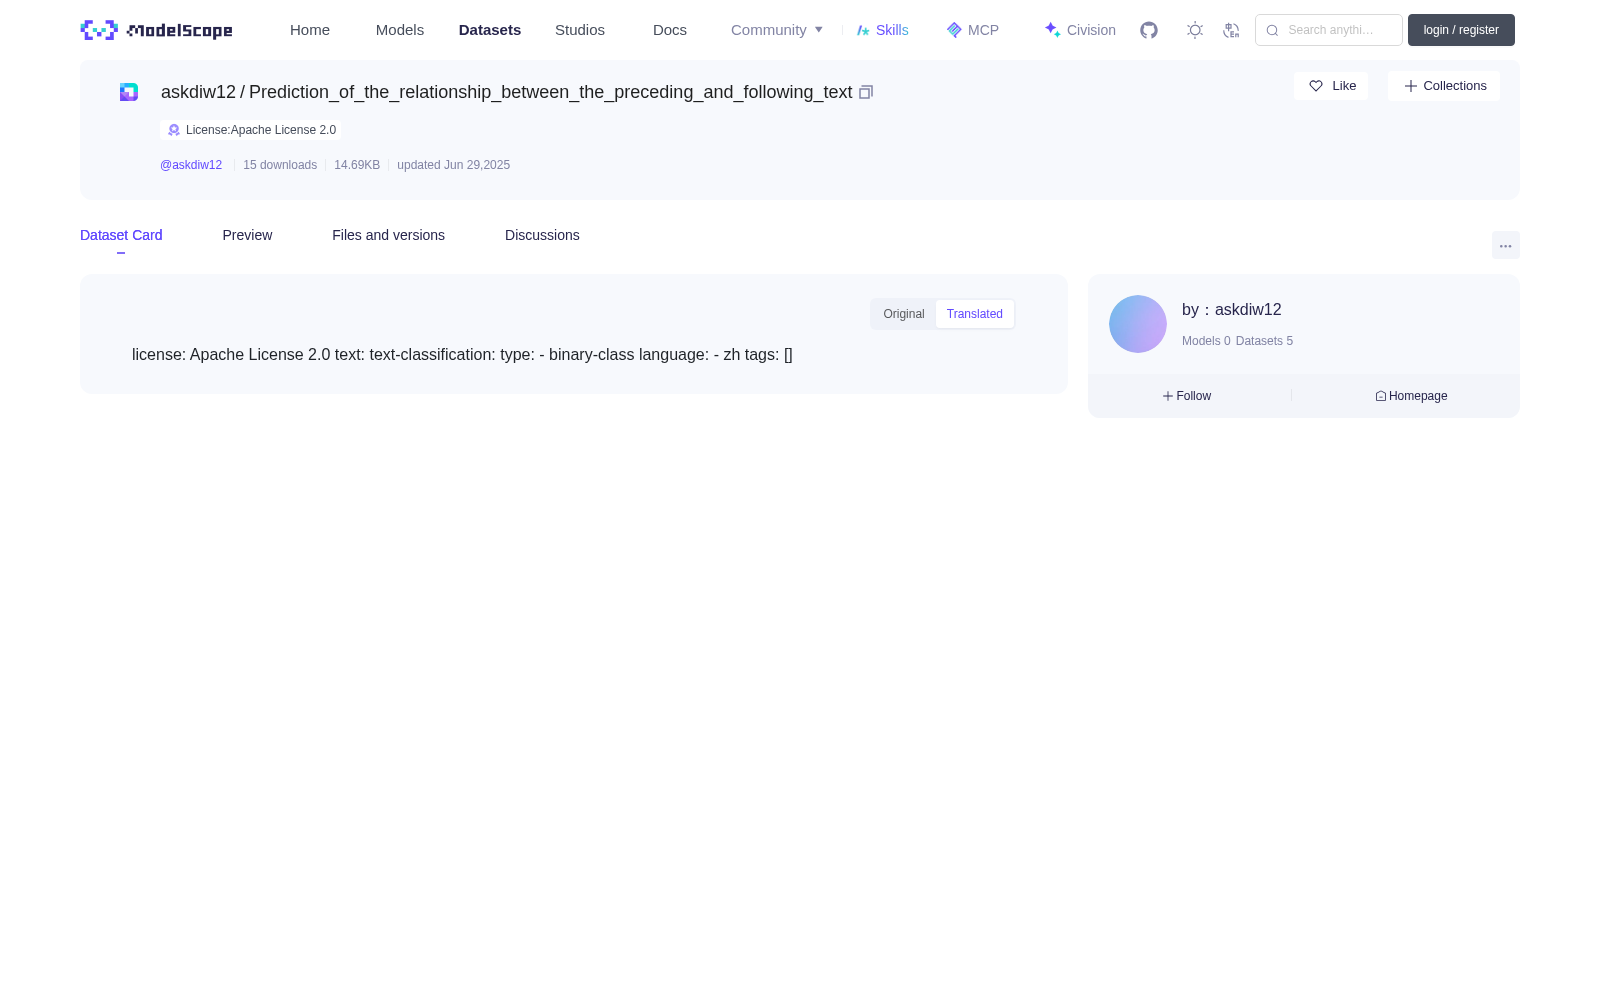Click the license badge icon
The height and width of the screenshot is (1000, 1600).
tap(174, 130)
